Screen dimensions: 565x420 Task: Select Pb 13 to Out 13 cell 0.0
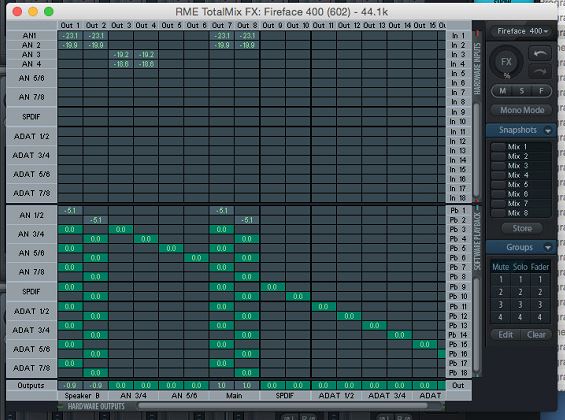374,325
